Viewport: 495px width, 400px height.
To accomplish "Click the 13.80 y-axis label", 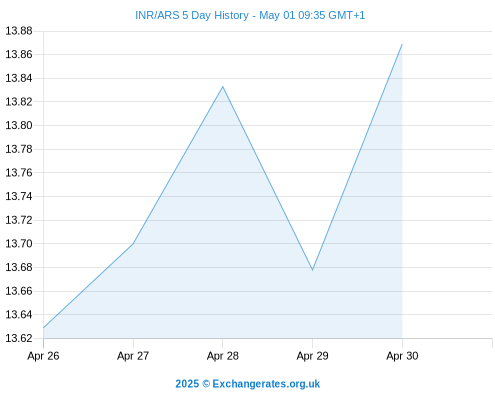I will click(19, 126).
